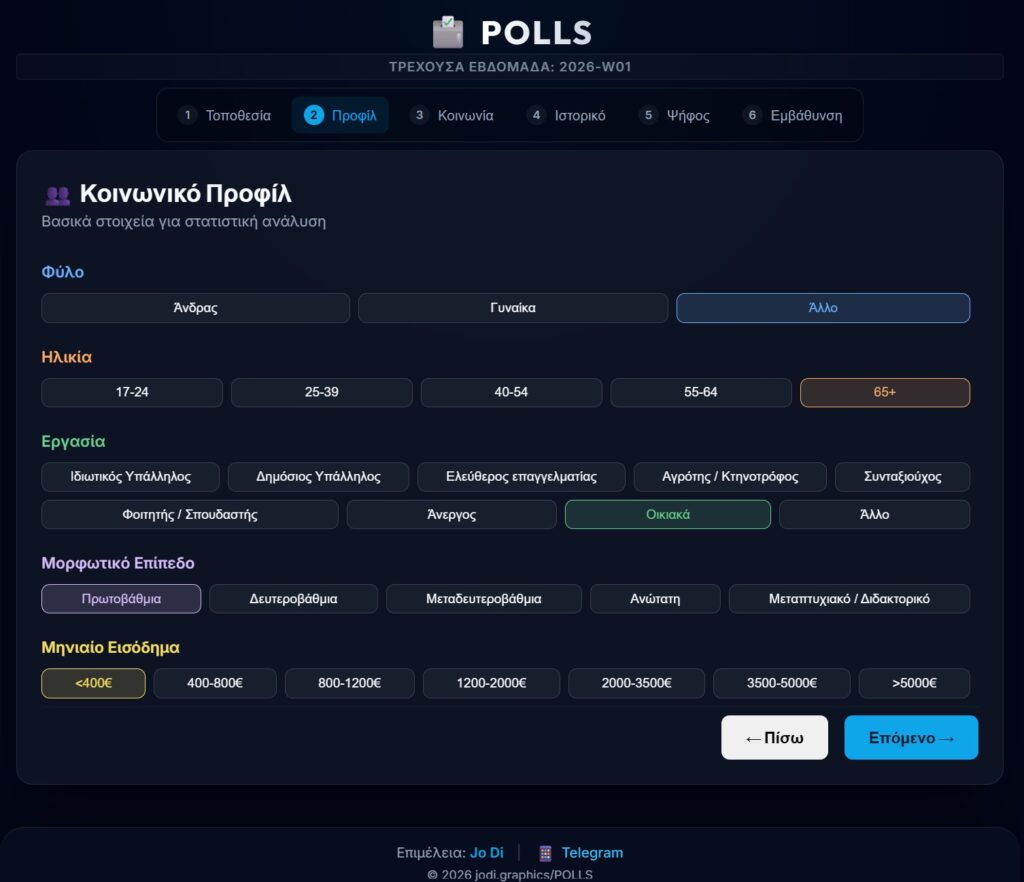Select Μεταπτυχιακό / Διδακτορικό education level
The image size is (1024, 882).
pyautogui.click(x=849, y=599)
